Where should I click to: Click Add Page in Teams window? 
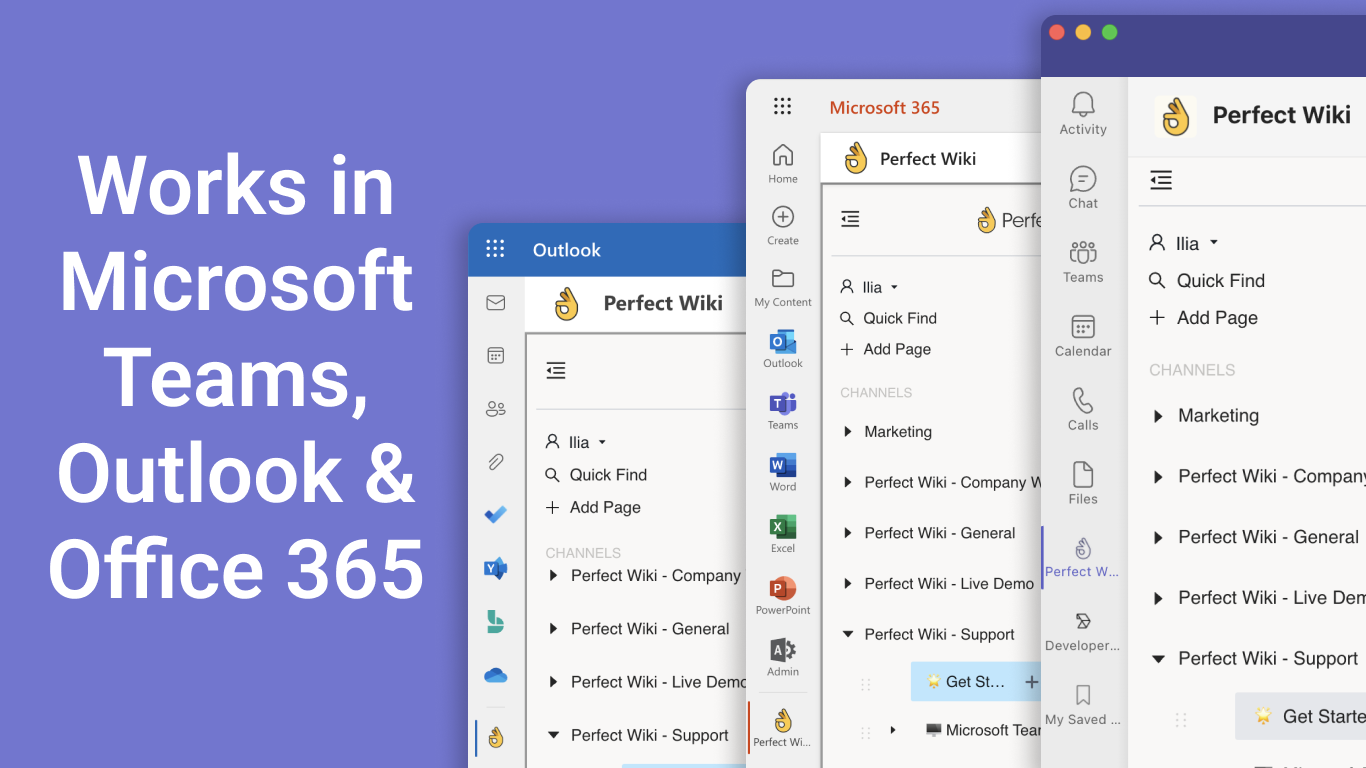[x=1203, y=318]
